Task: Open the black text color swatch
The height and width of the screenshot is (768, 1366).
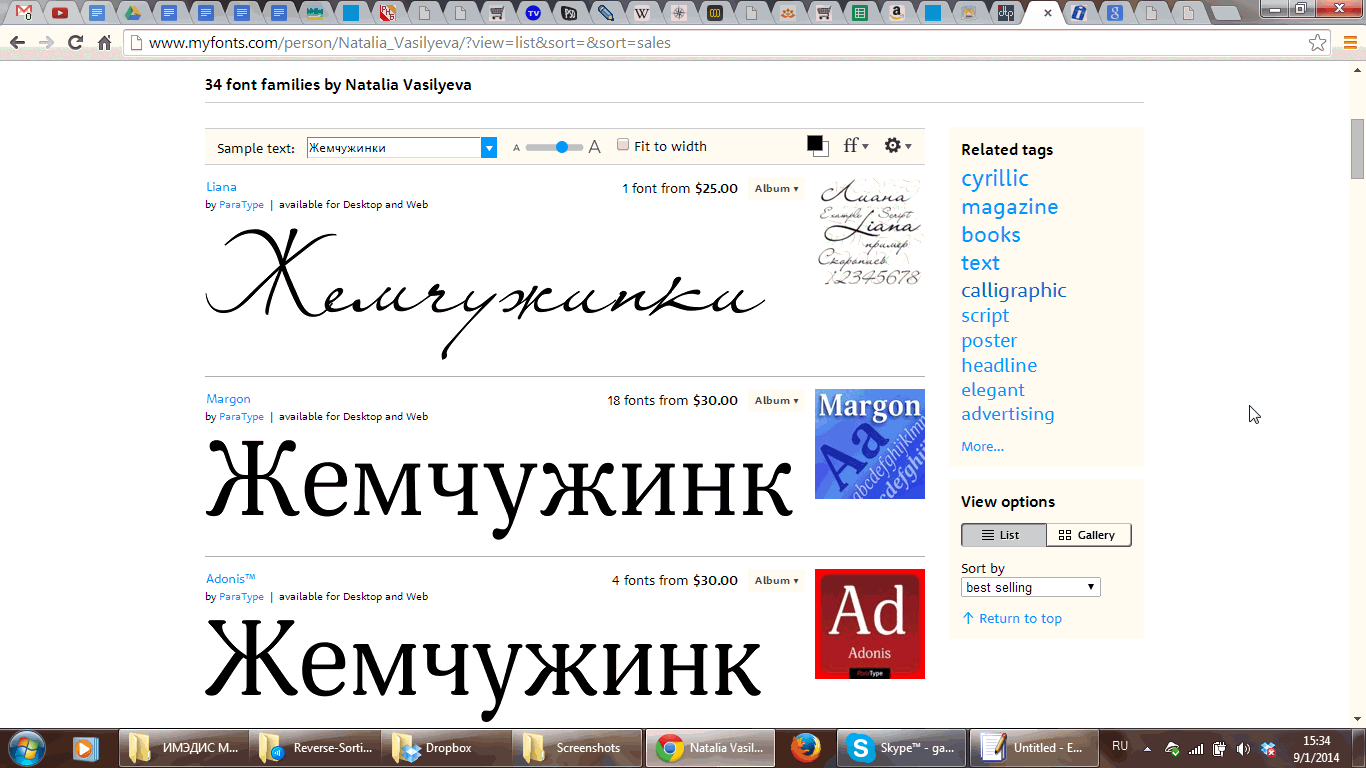Action: coord(817,145)
